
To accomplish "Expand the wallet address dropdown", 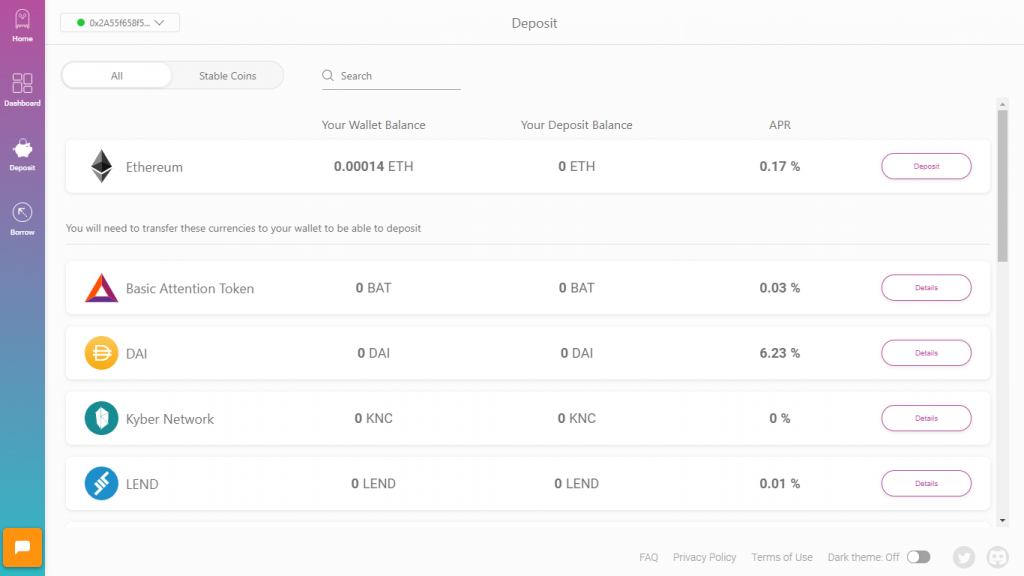I will click(x=120, y=22).
